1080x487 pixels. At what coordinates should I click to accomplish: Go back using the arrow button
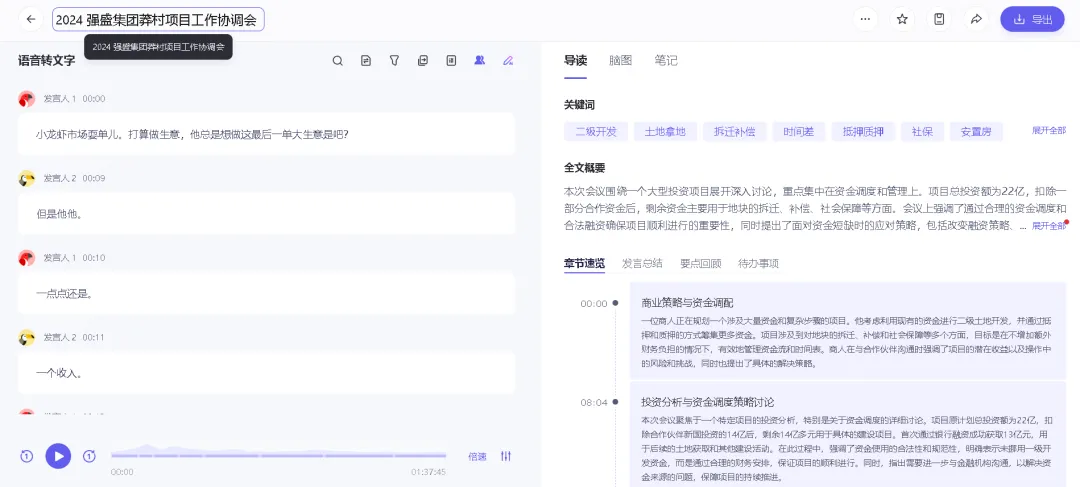point(30,19)
